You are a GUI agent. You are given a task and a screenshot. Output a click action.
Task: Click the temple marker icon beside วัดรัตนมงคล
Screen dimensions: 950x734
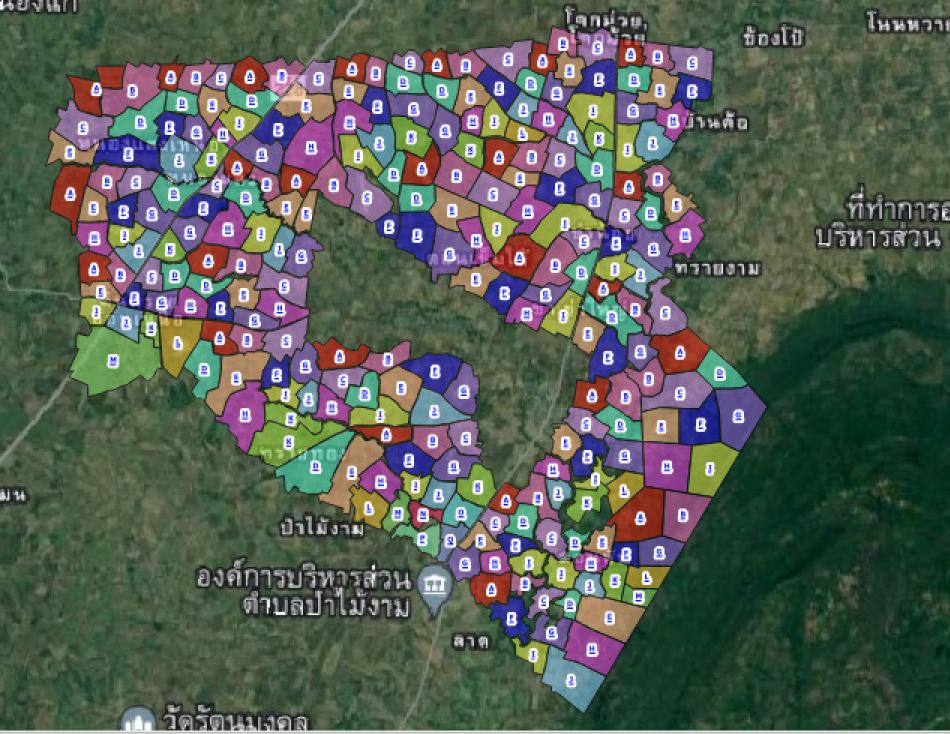(137, 720)
